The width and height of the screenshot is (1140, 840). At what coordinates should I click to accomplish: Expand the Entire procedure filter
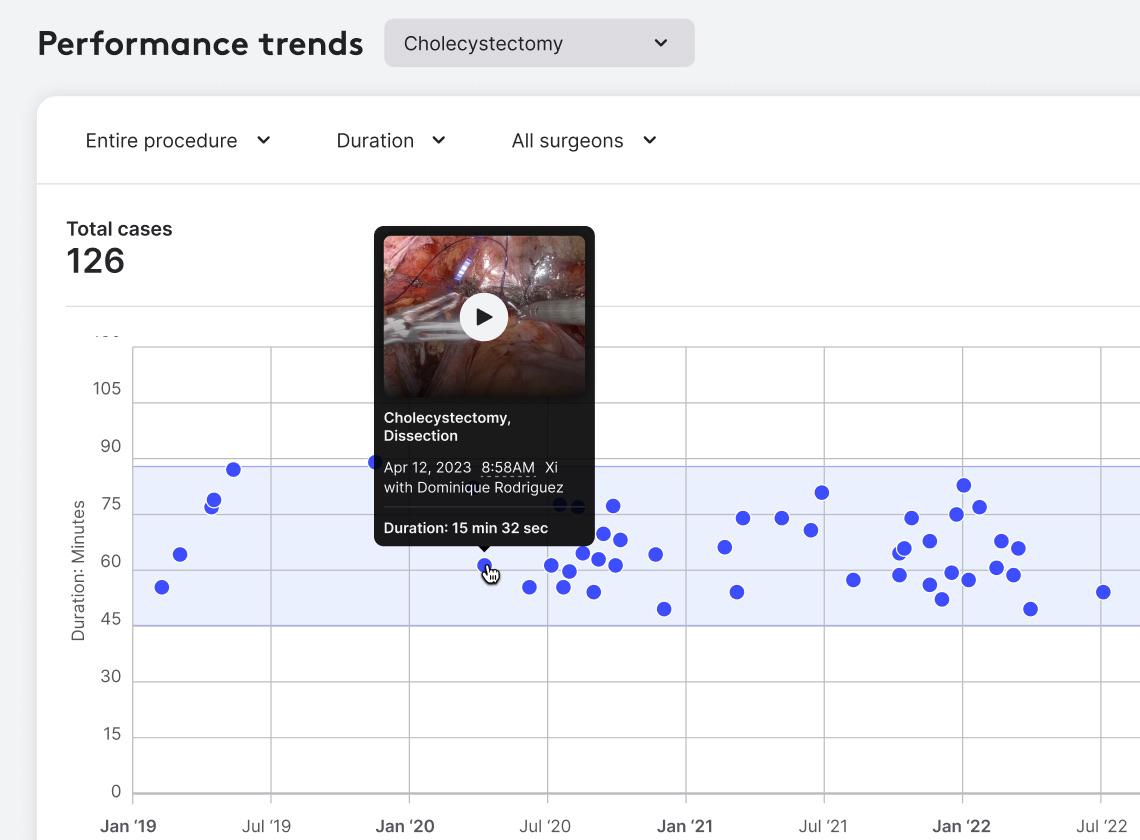[177, 141]
